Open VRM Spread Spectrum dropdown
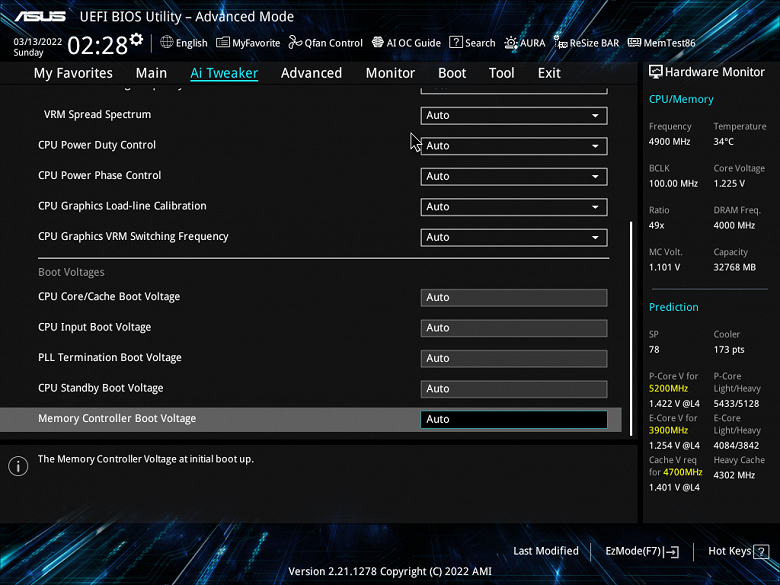780x585 pixels. [x=513, y=115]
